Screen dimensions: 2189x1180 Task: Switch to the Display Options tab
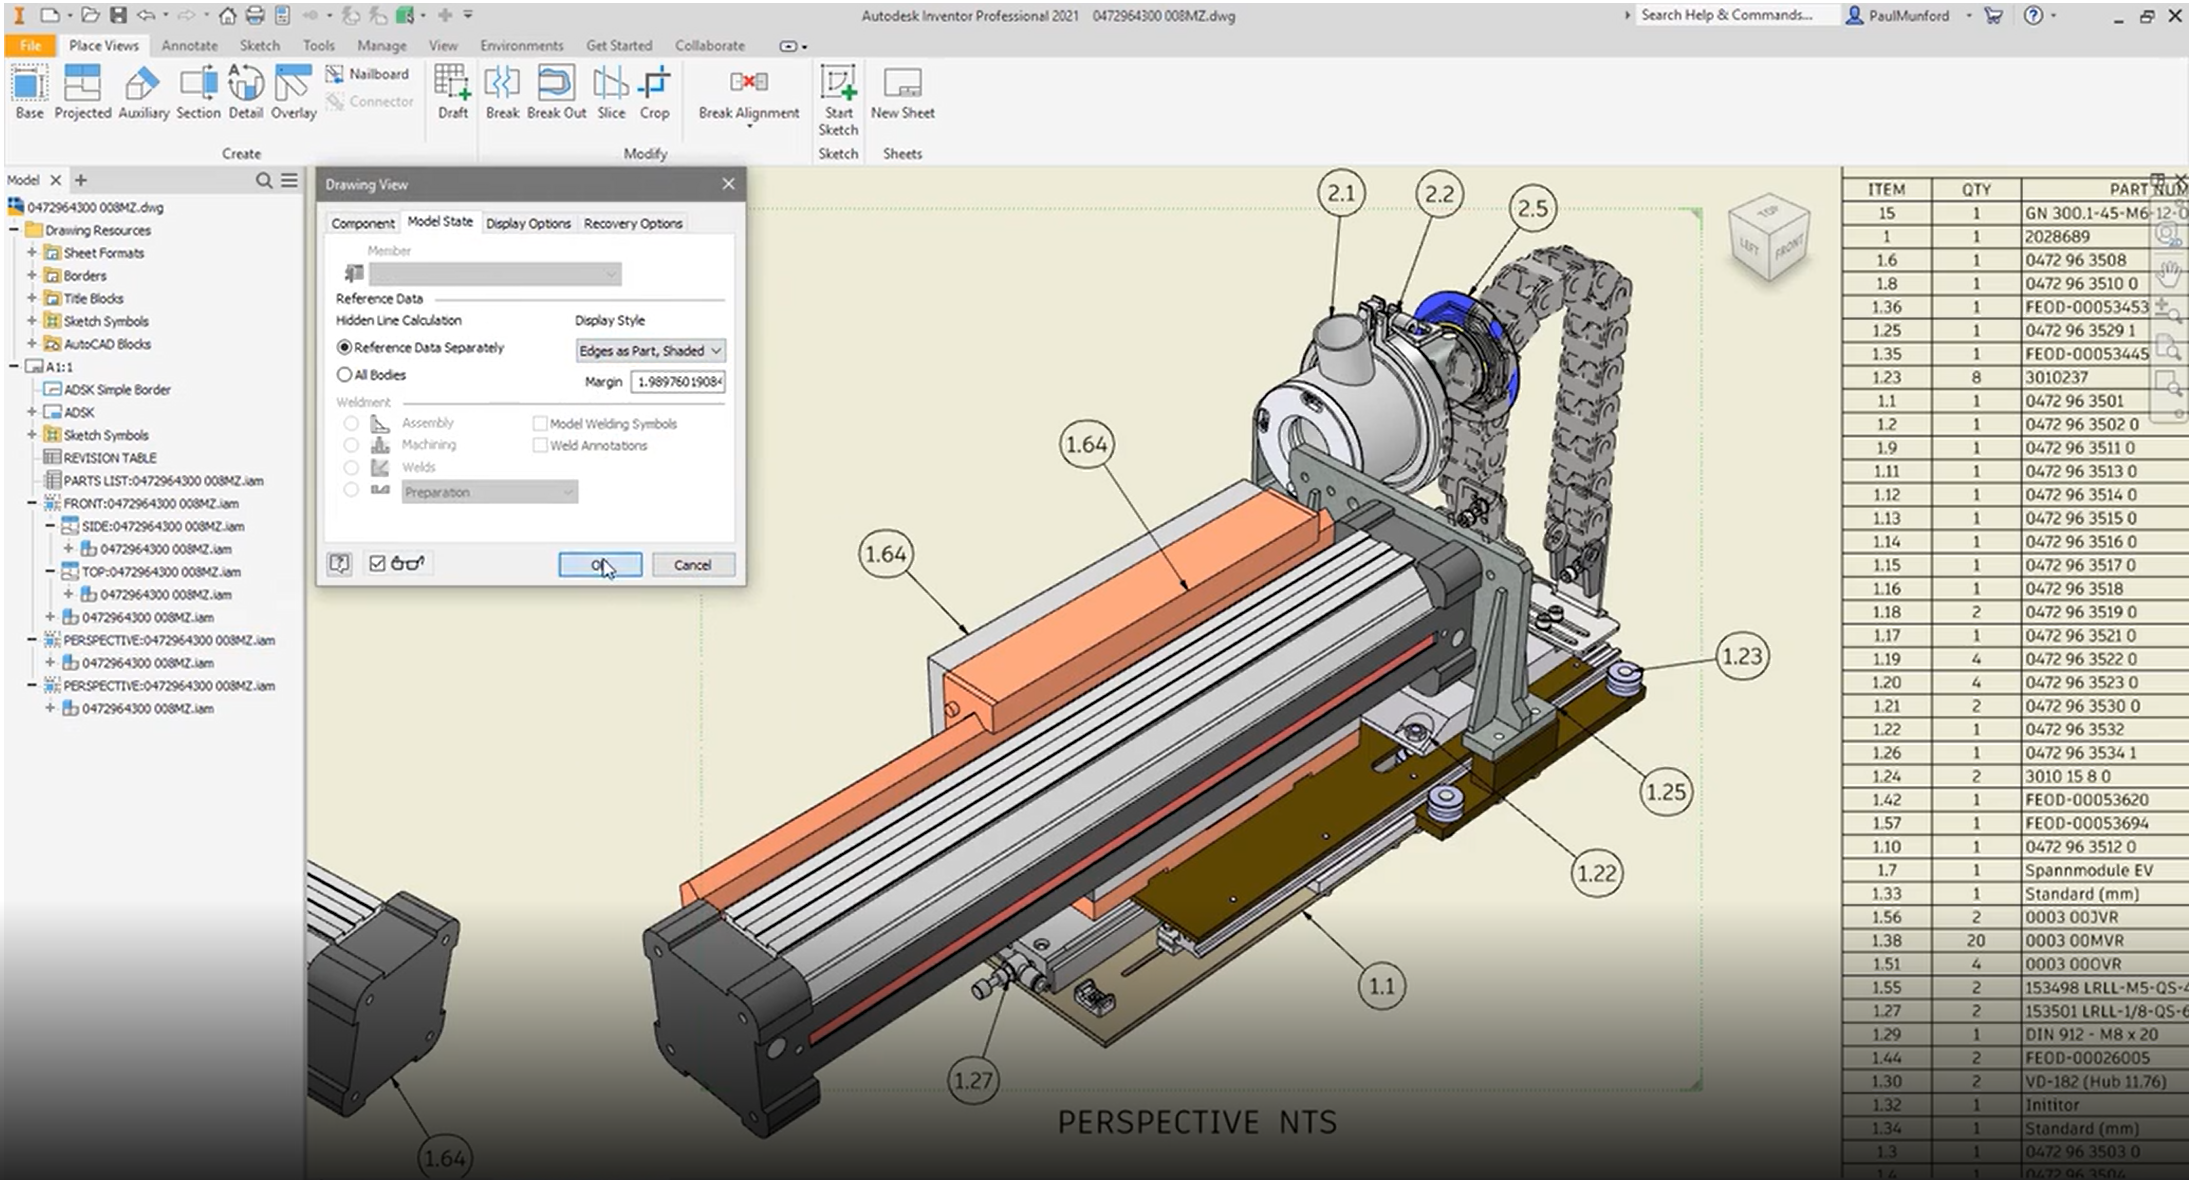pyautogui.click(x=528, y=222)
